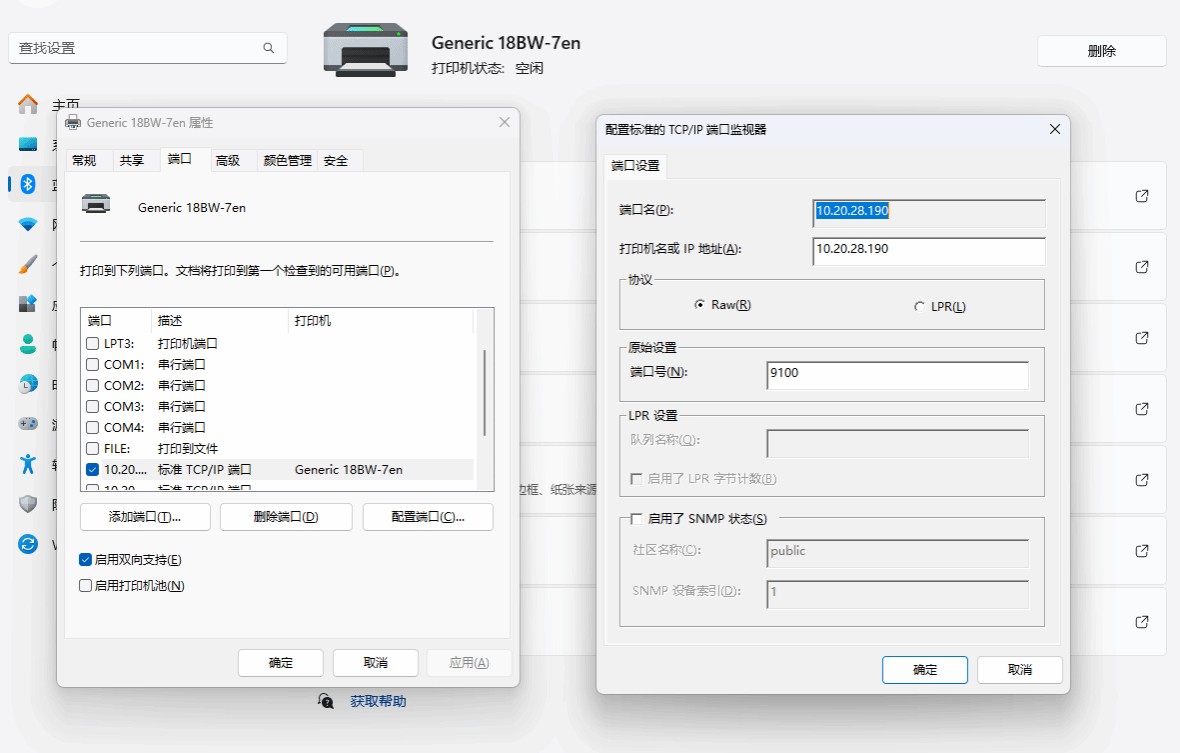Select the Raw protocol radio button
Viewport: 1180px width, 753px height.
point(700,305)
